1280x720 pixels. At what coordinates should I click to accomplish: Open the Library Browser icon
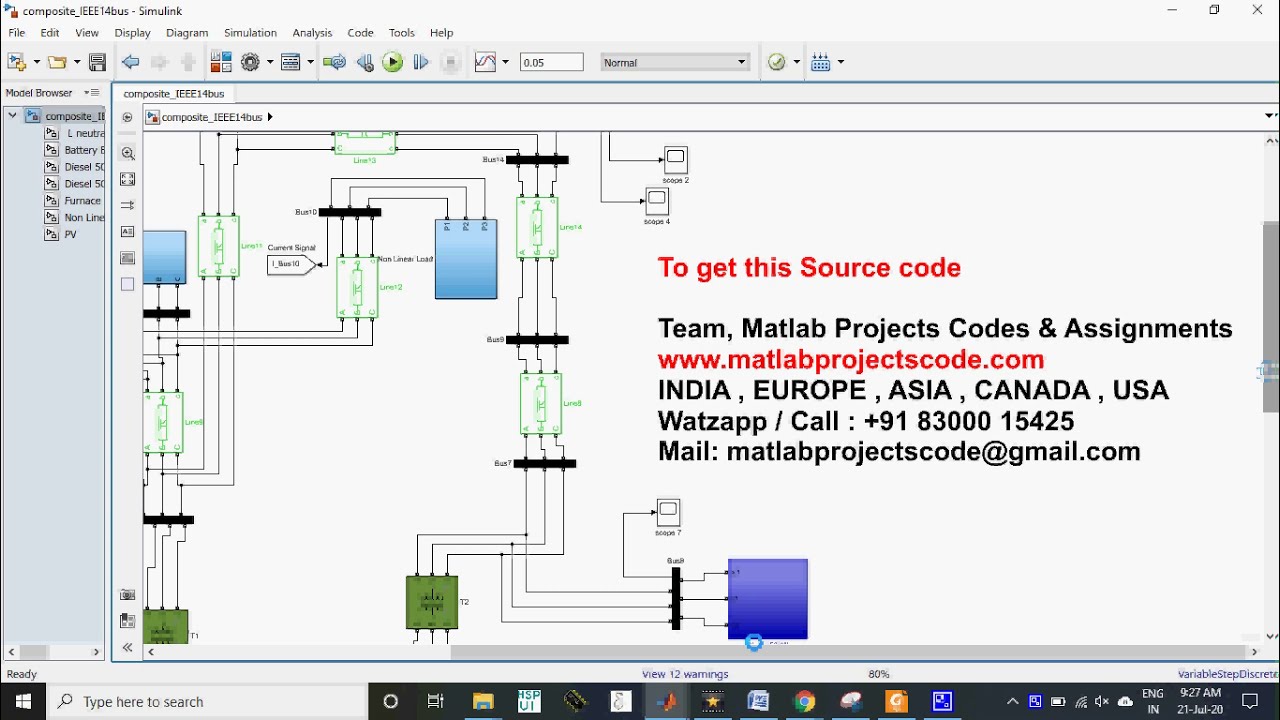[x=221, y=62]
